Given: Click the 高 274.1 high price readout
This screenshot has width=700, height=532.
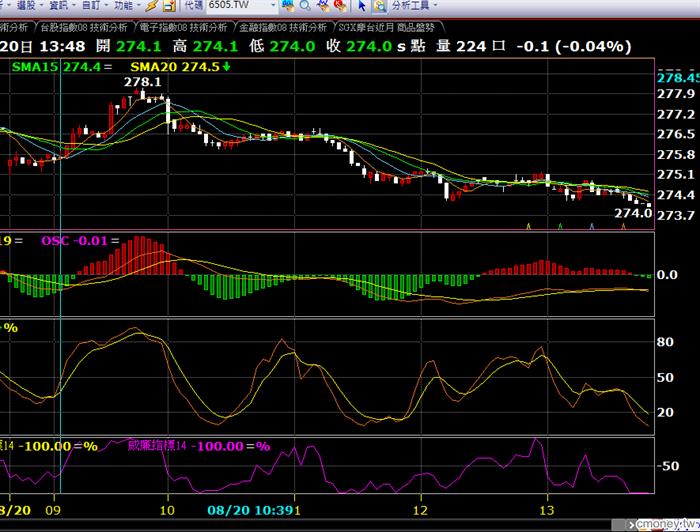Looking at the screenshot, I should tap(205, 46).
